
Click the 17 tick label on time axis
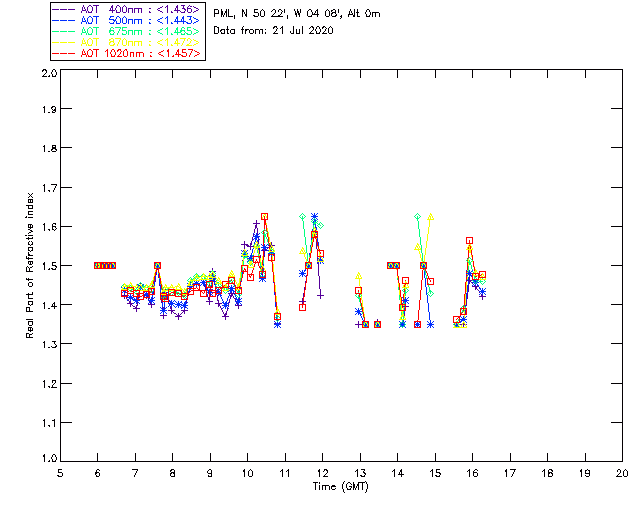510,472
